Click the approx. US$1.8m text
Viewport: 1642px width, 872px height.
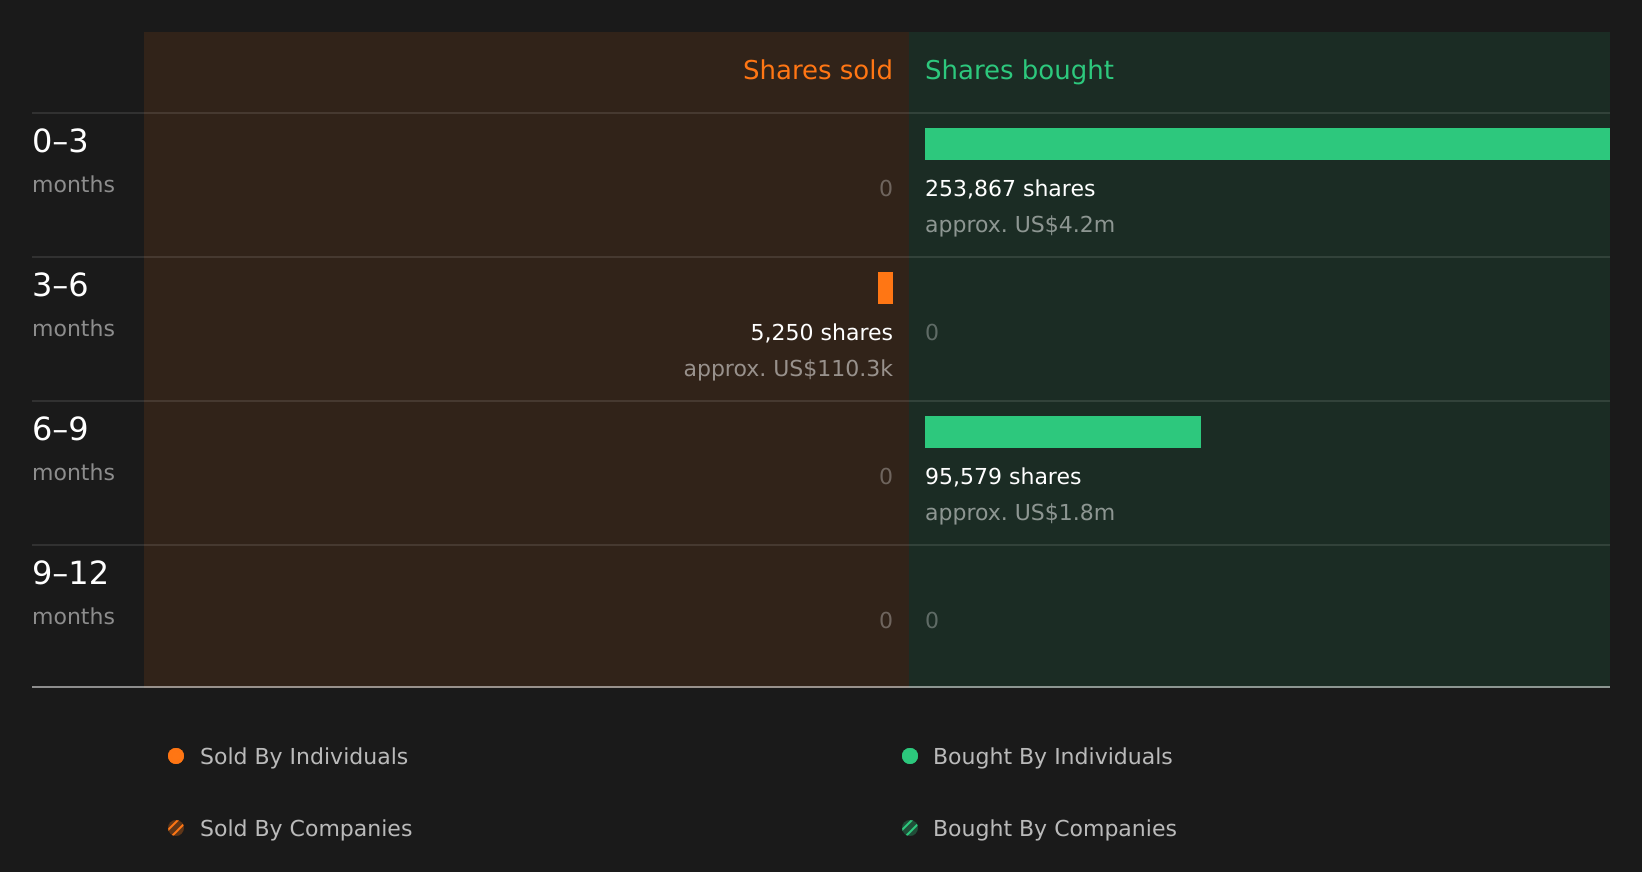(1019, 513)
